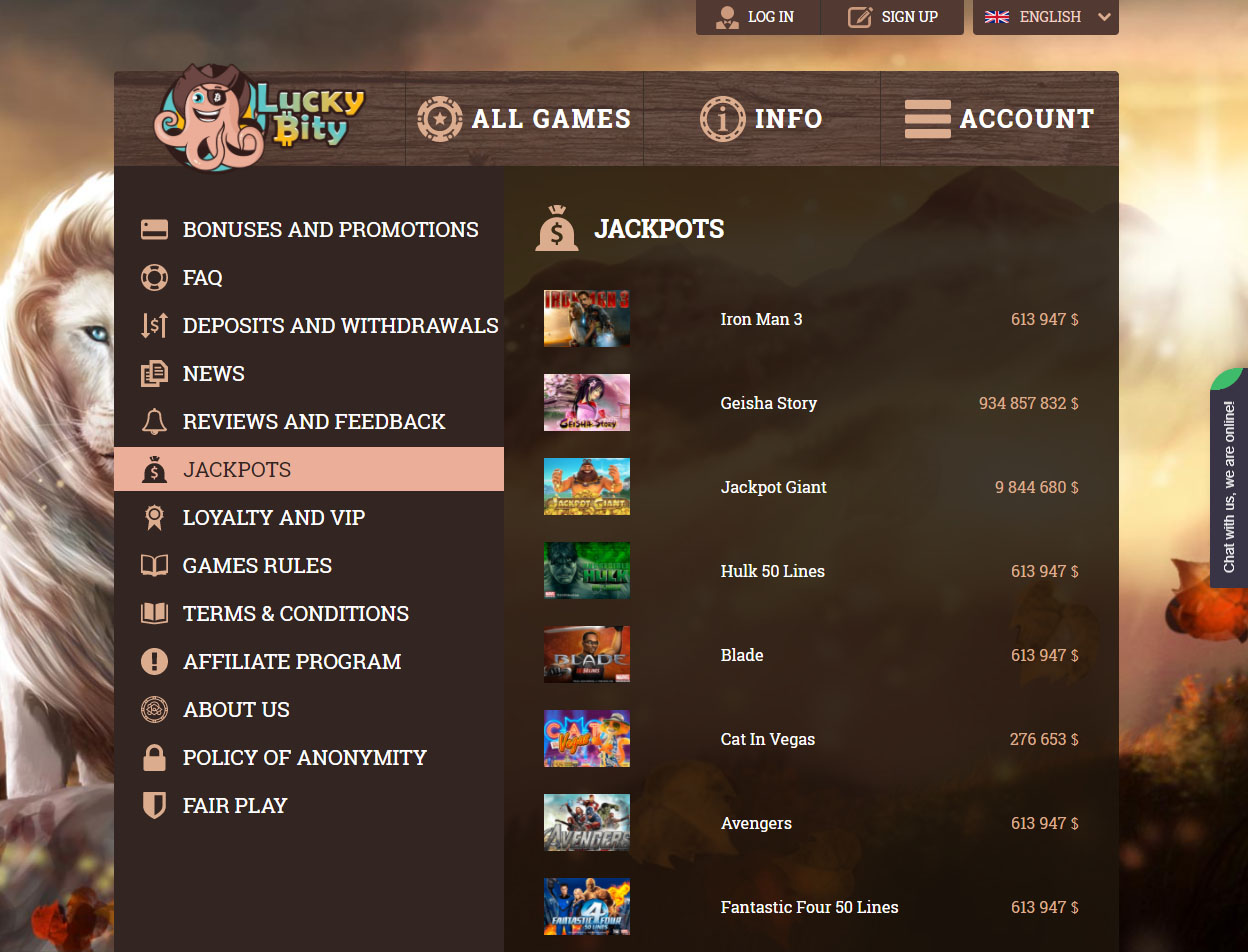Open the Hulk 50 Lines game link
Screen dimensions: 1248x952
point(773,571)
